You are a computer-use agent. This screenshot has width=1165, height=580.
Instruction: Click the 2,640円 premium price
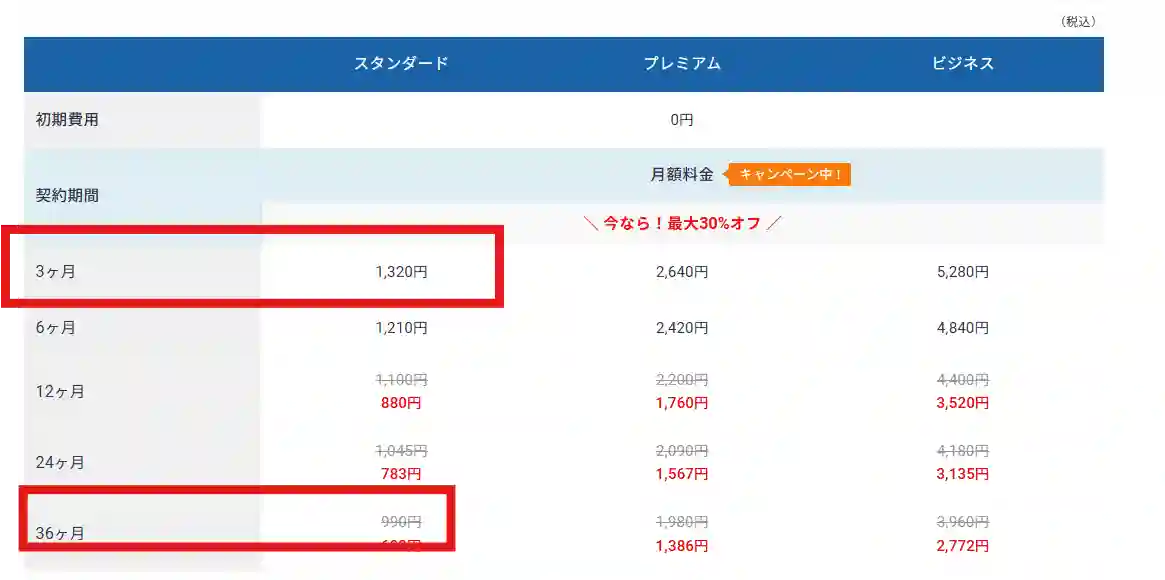[x=682, y=272]
